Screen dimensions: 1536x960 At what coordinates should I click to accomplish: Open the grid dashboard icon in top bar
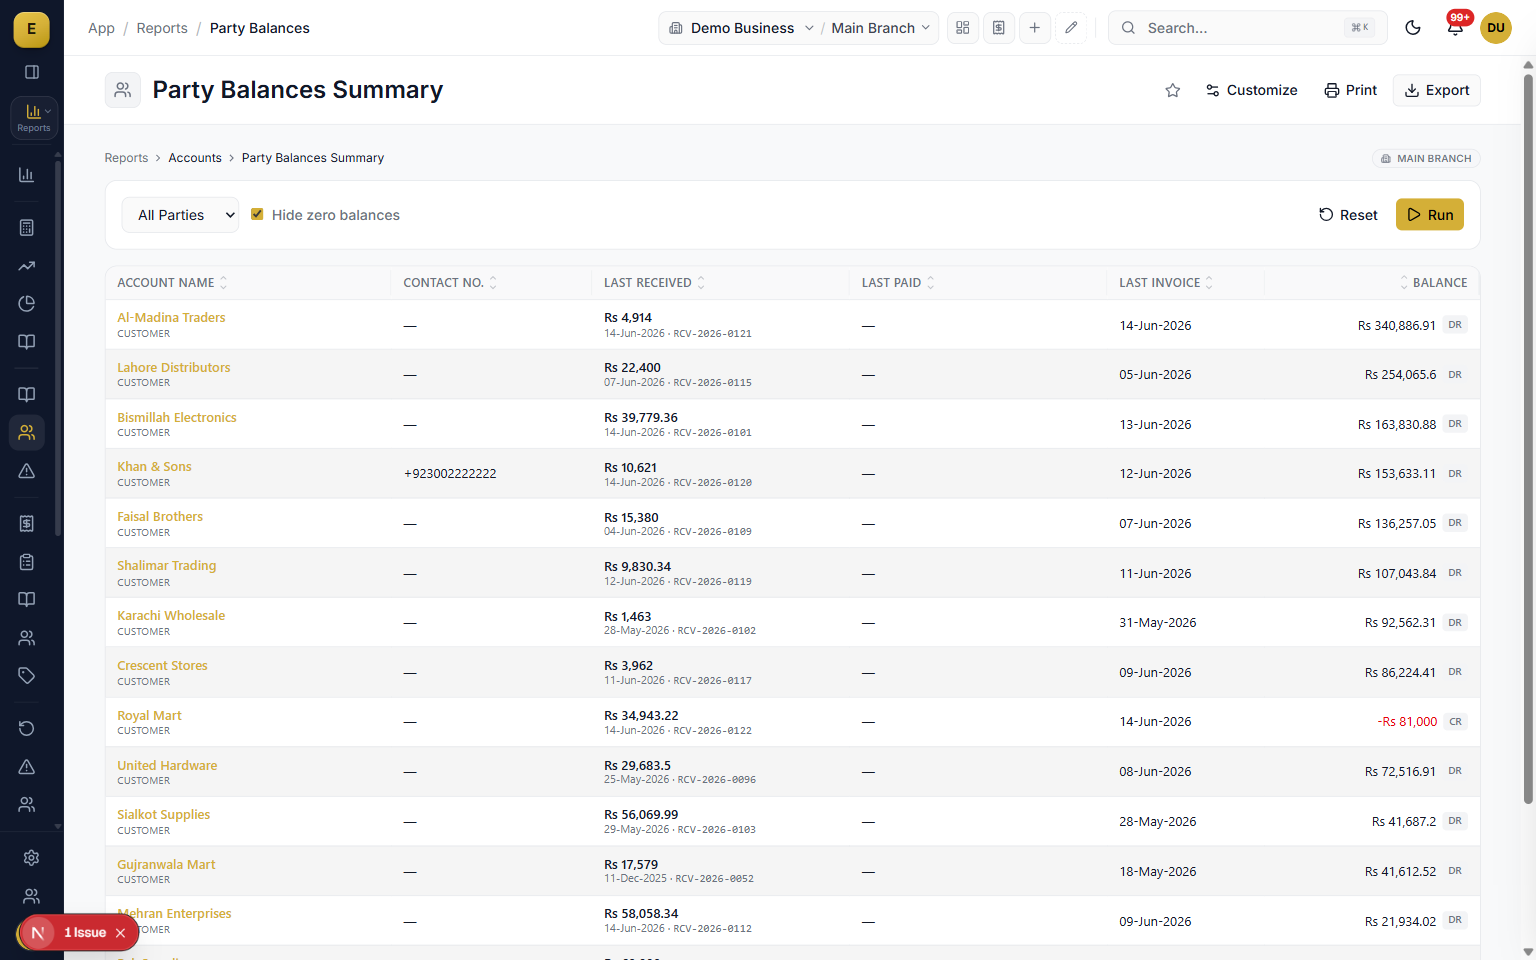pyautogui.click(x=963, y=28)
